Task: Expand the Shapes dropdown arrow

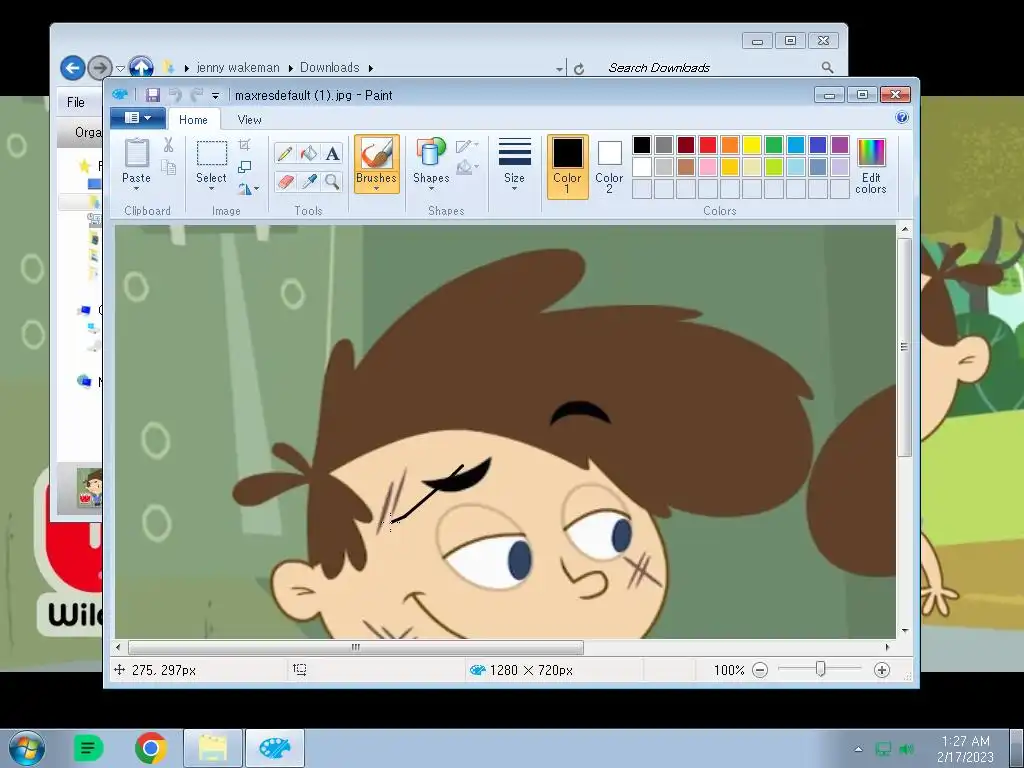Action: (431, 189)
